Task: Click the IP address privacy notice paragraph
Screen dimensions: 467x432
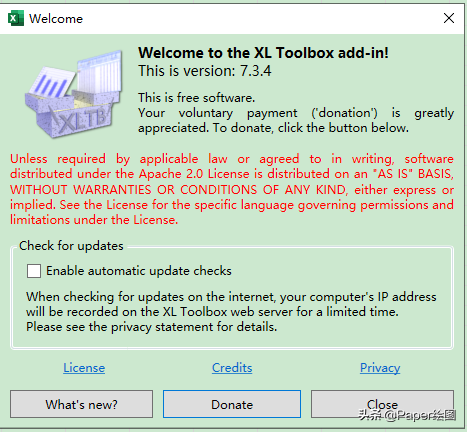Action: click(231, 312)
